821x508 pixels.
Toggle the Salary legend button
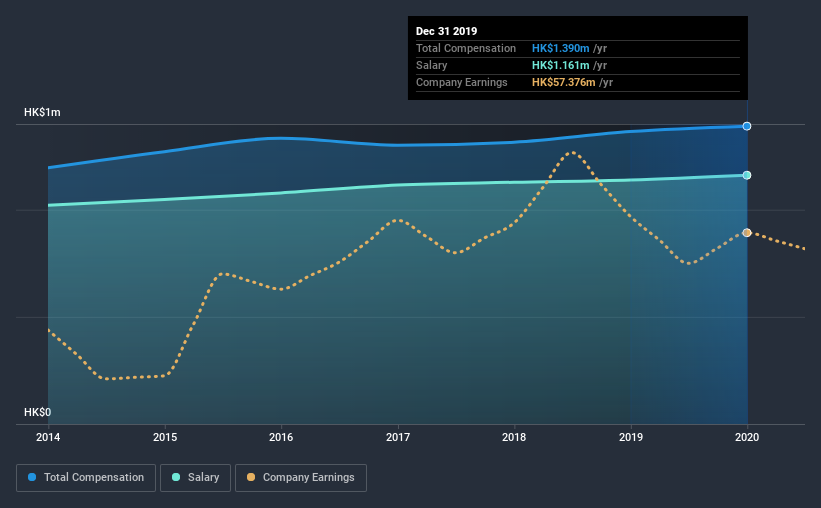pos(195,478)
